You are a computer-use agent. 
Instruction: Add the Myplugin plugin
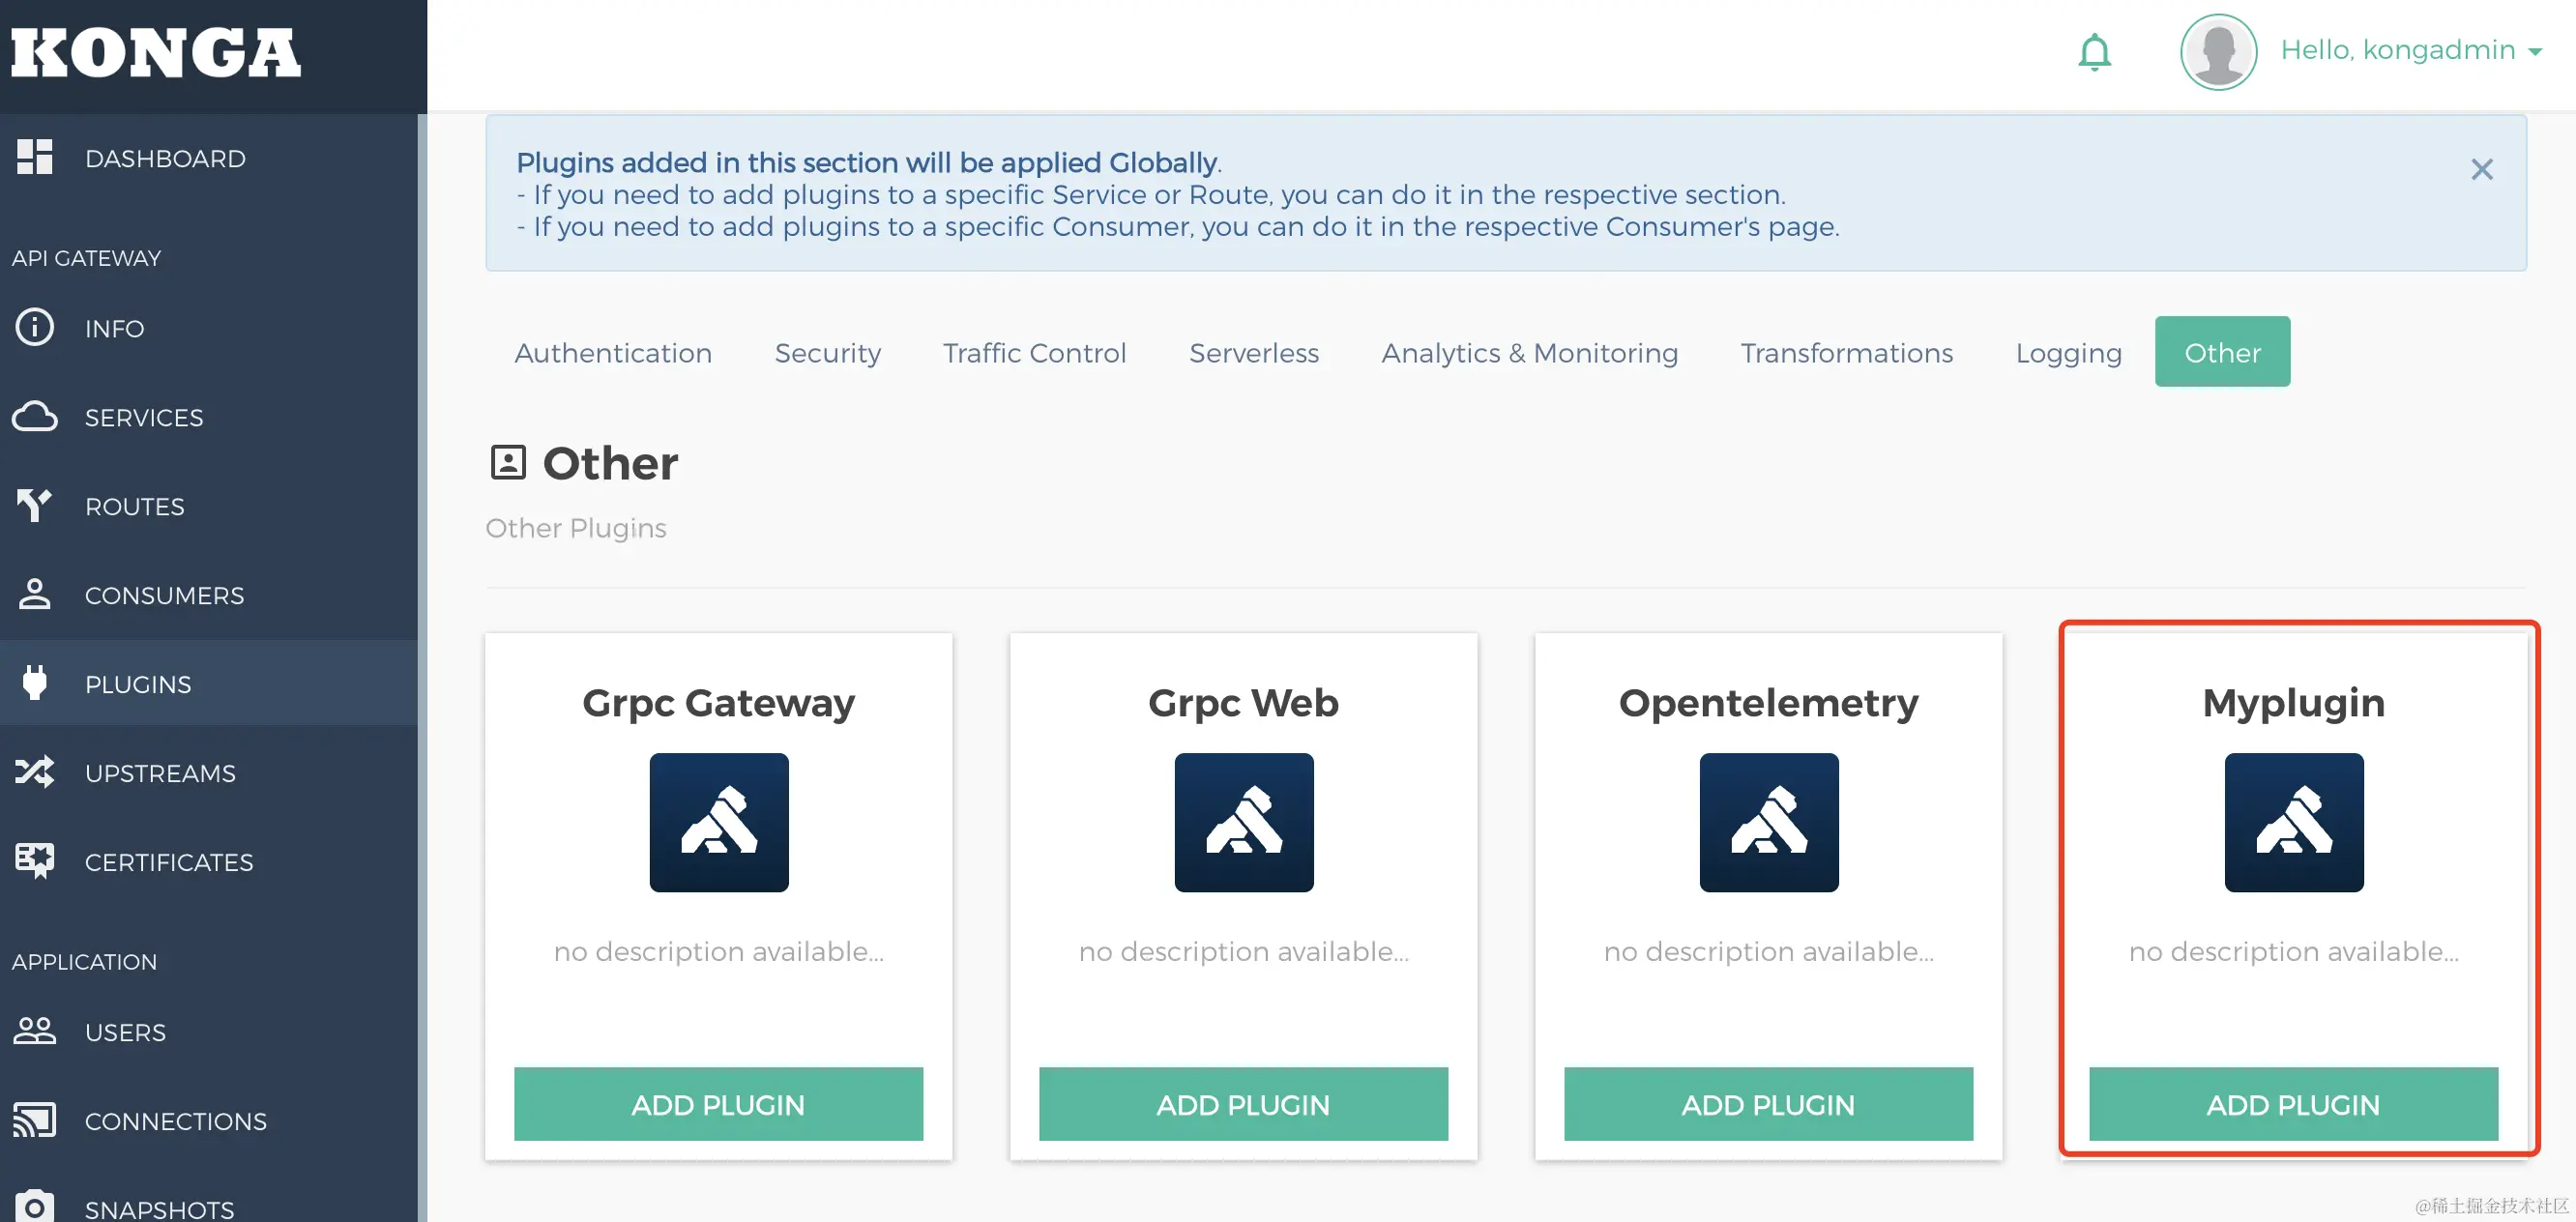pos(2293,1104)
